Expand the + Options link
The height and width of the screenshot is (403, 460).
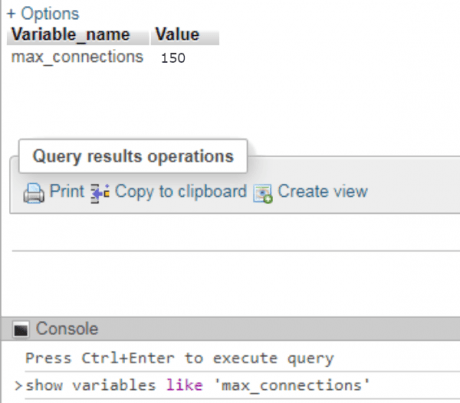(43, 14)
